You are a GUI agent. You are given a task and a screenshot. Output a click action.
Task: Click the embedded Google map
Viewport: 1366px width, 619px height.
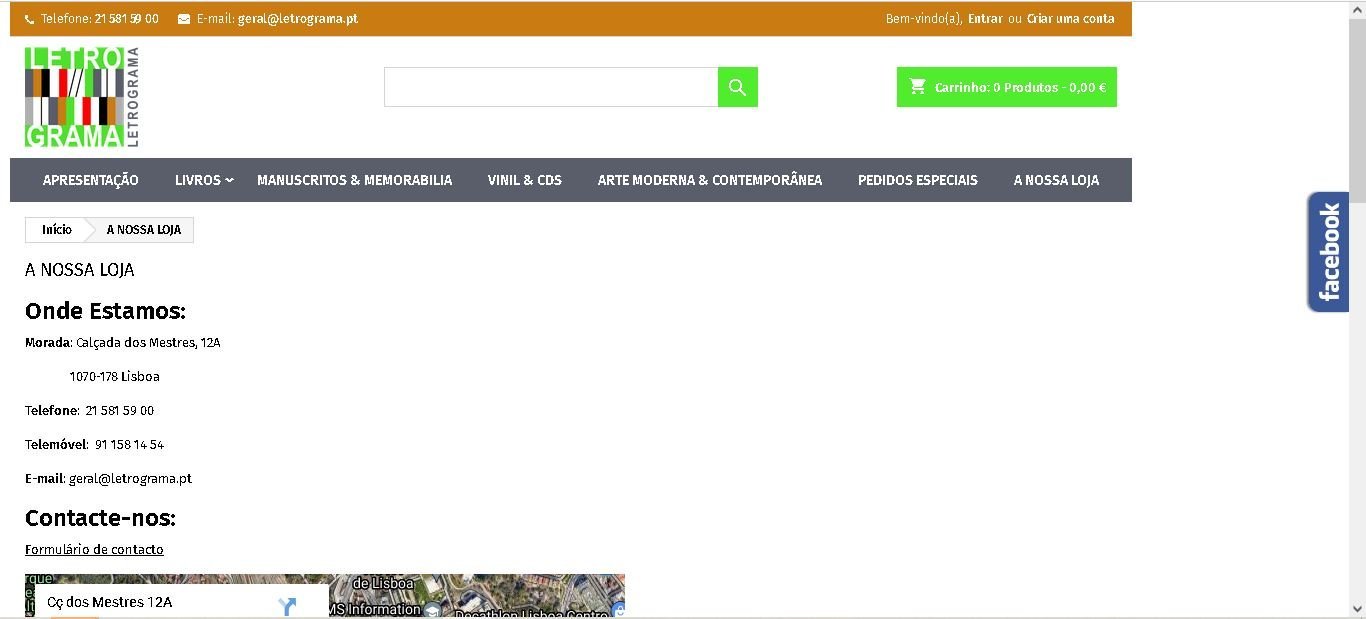[x=325, y=595]
